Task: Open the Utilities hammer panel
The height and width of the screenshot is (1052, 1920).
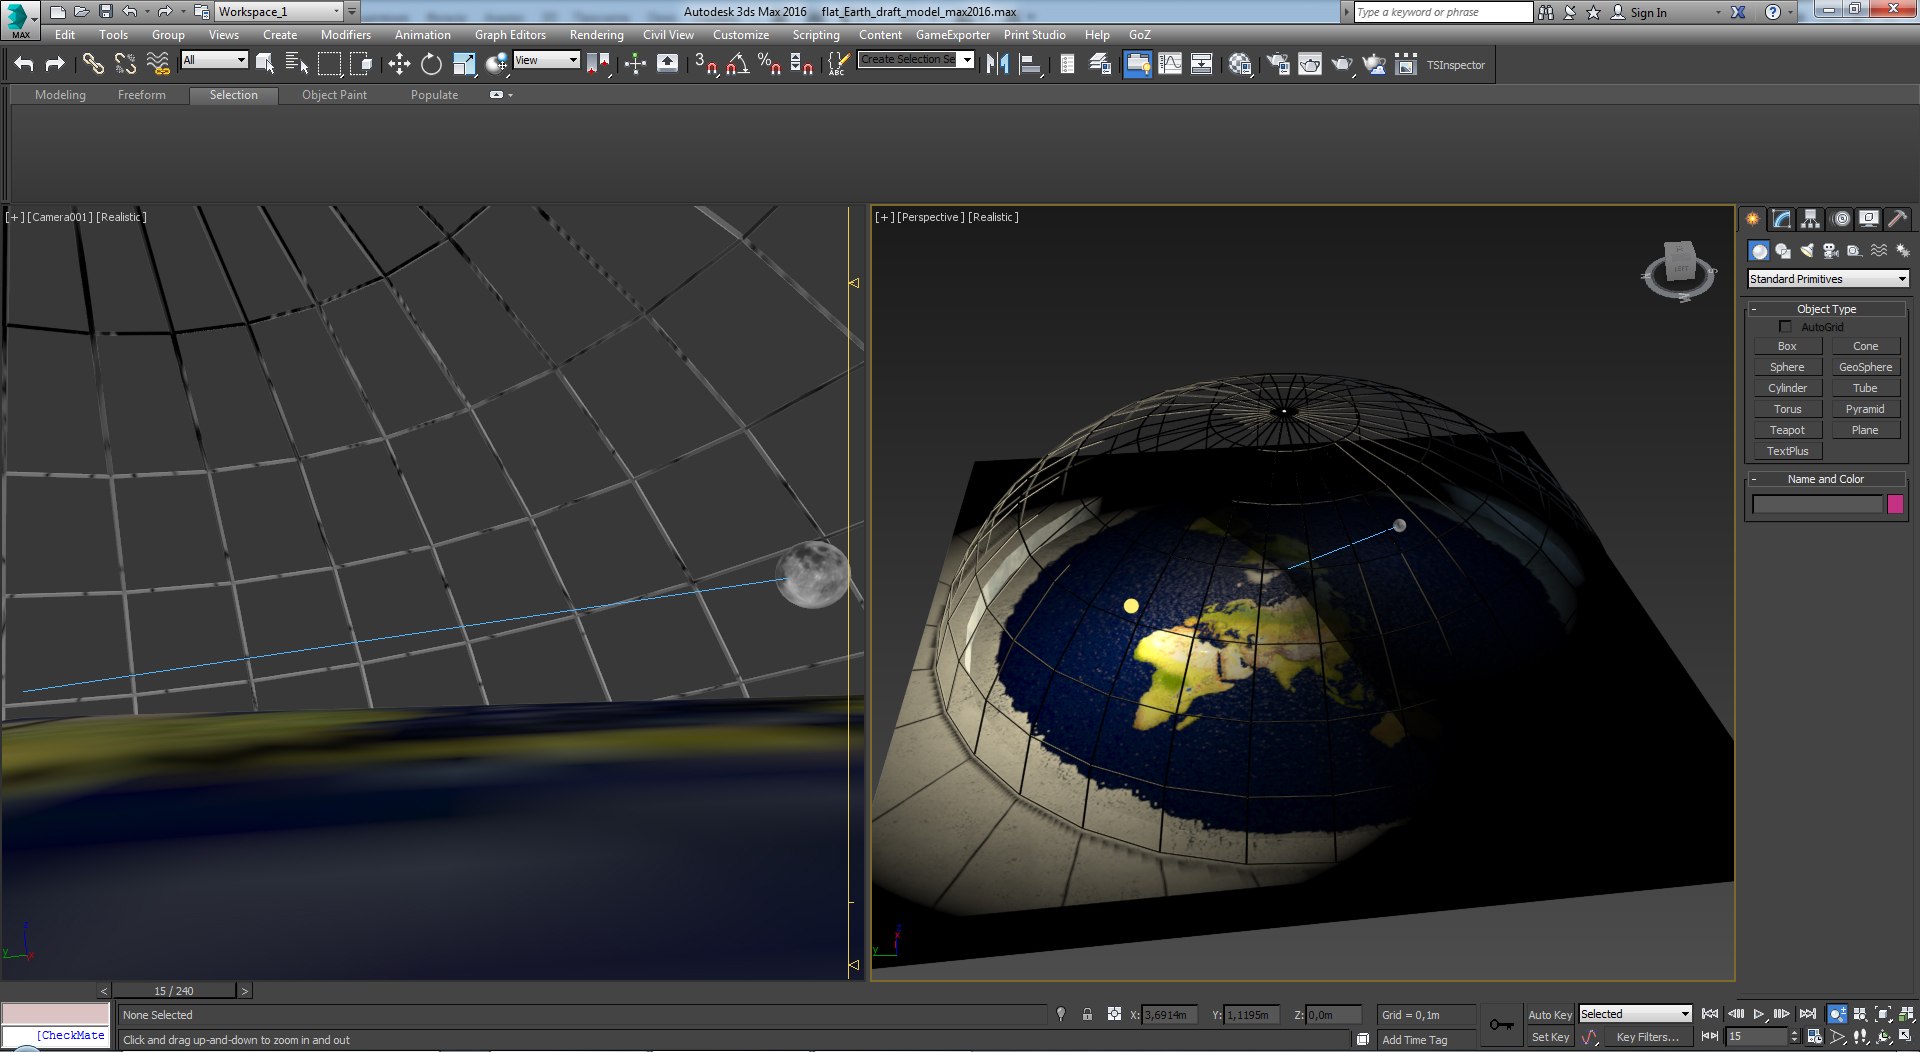Action: tap(1897, 219)
